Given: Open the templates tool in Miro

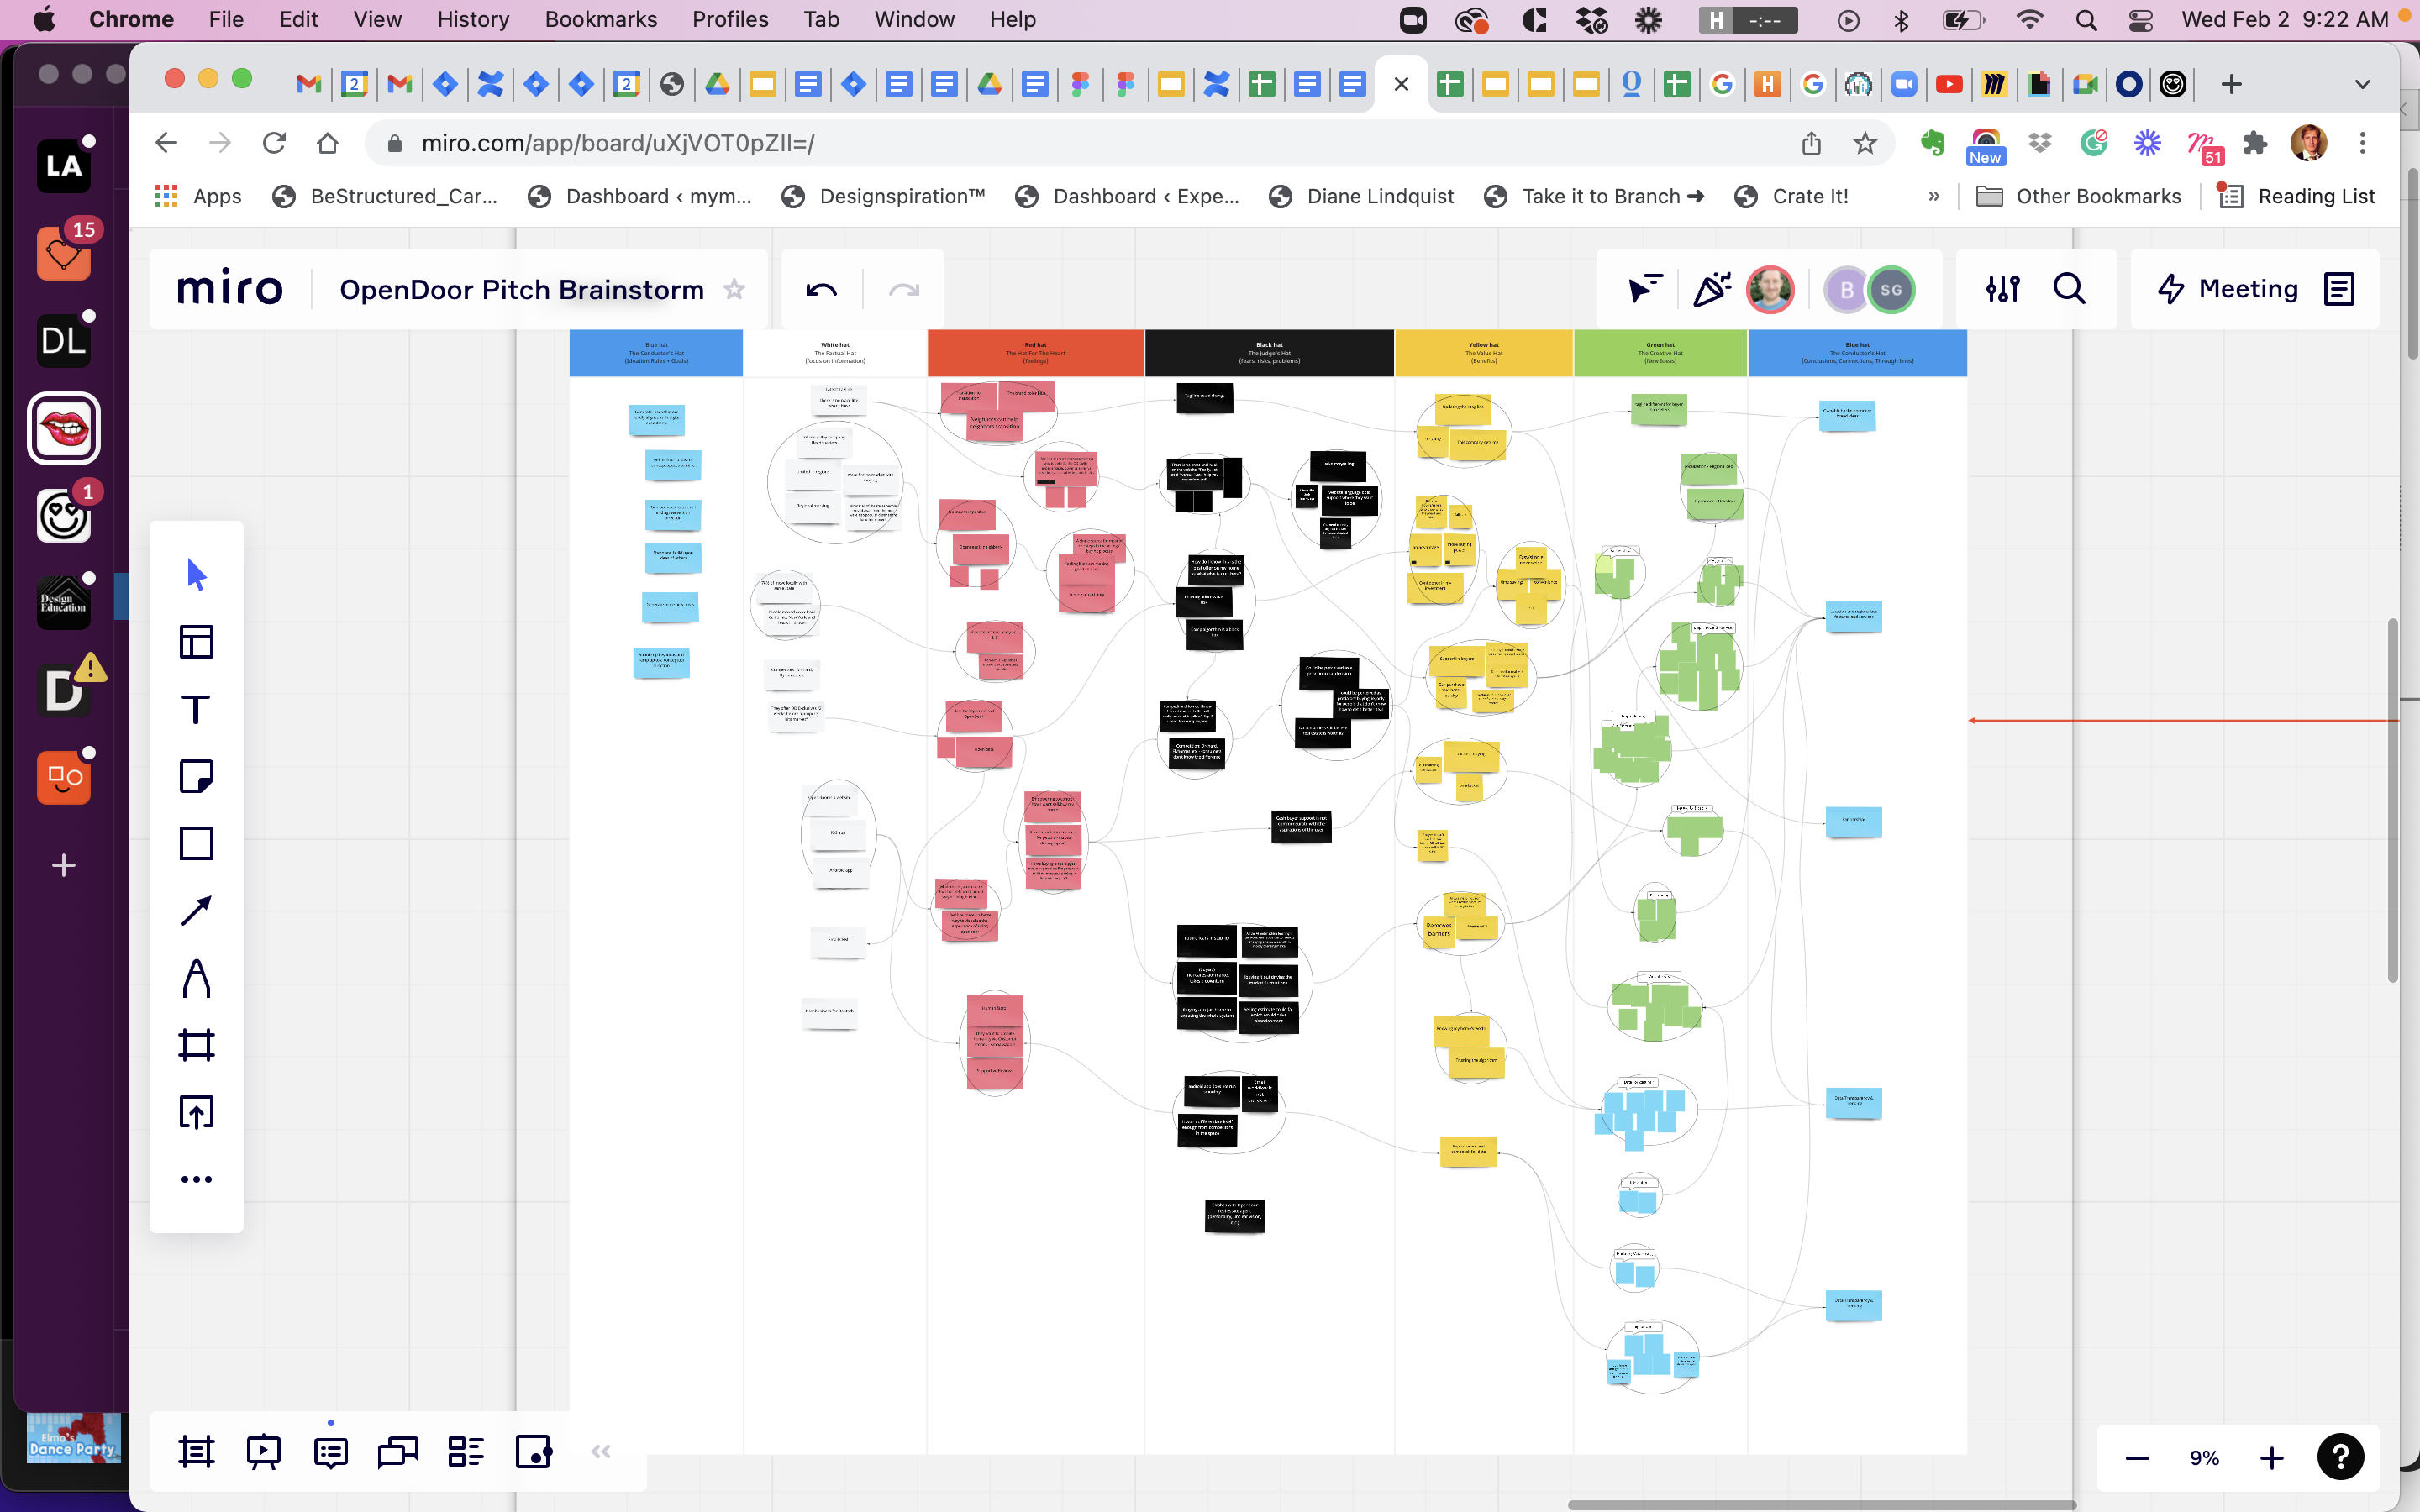Looking at the screenshot, I should [196, 642].
